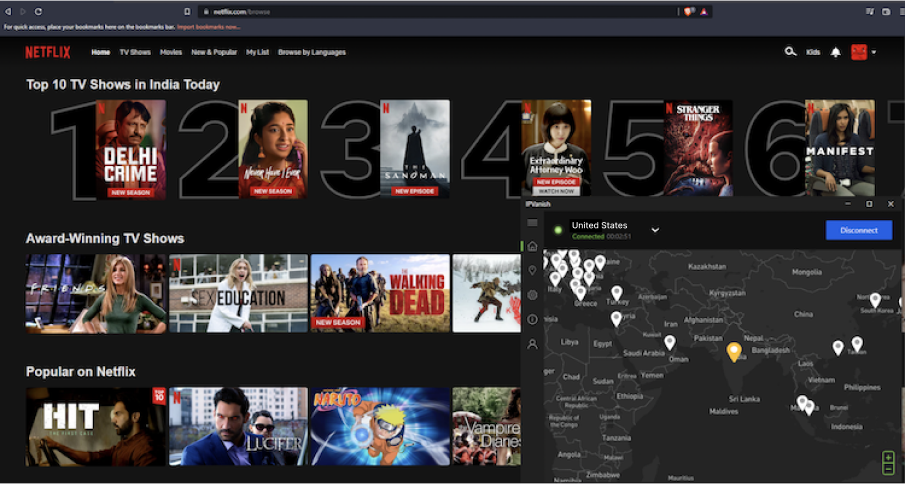
Task: Select the Turkey server pin on the map
Action: [x=616, y=292]
